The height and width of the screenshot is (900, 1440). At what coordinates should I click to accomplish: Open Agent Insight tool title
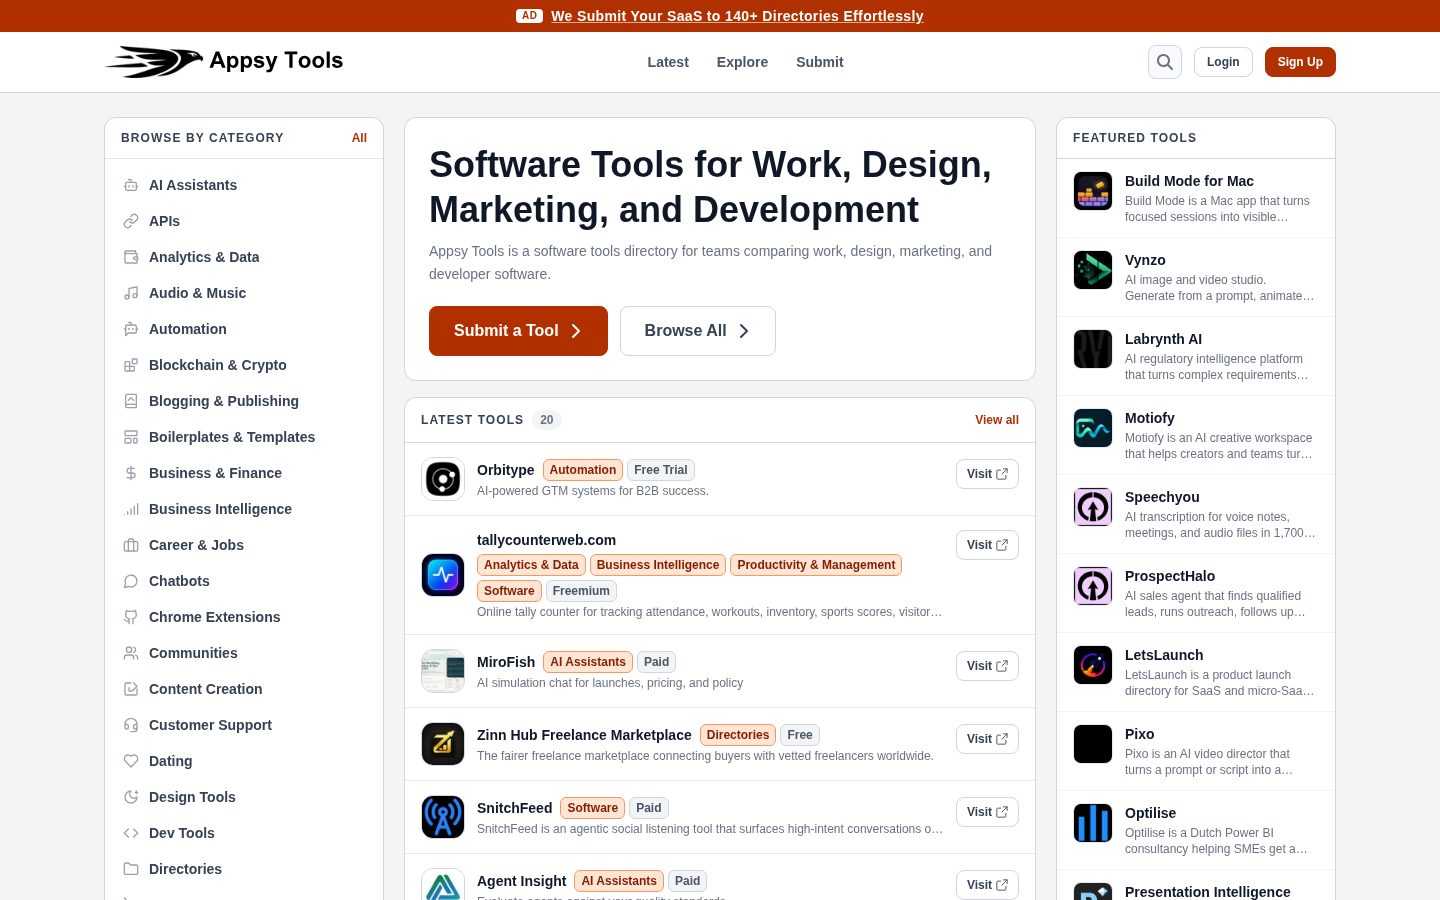522,881
